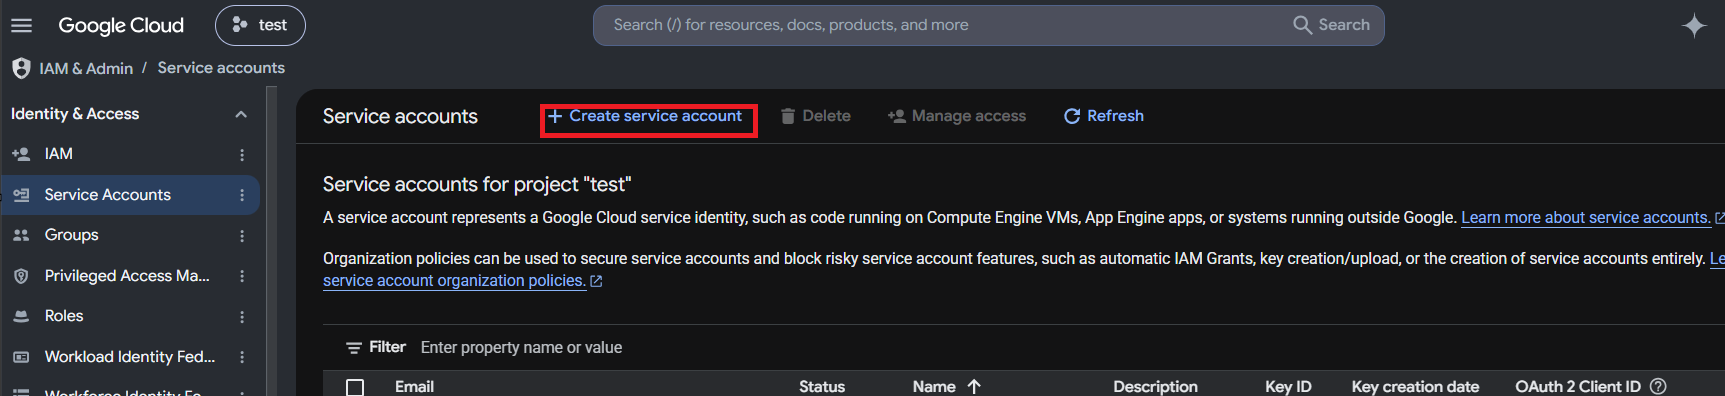Select Service Accounts in the sidebar
Screen dimensions: 1725x396
[x=108, y=195]
